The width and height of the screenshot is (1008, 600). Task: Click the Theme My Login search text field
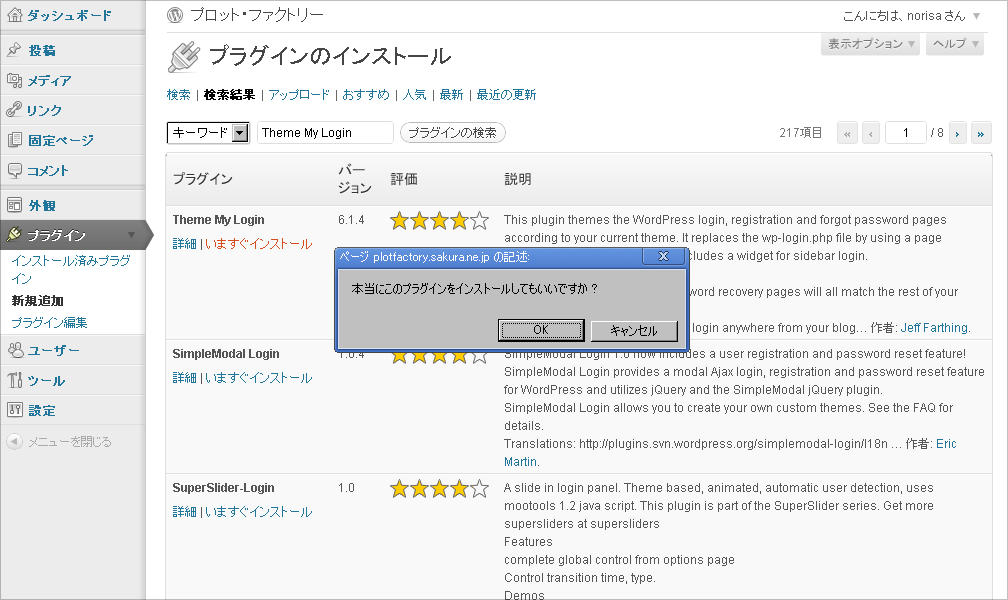(x=325, y=132)
